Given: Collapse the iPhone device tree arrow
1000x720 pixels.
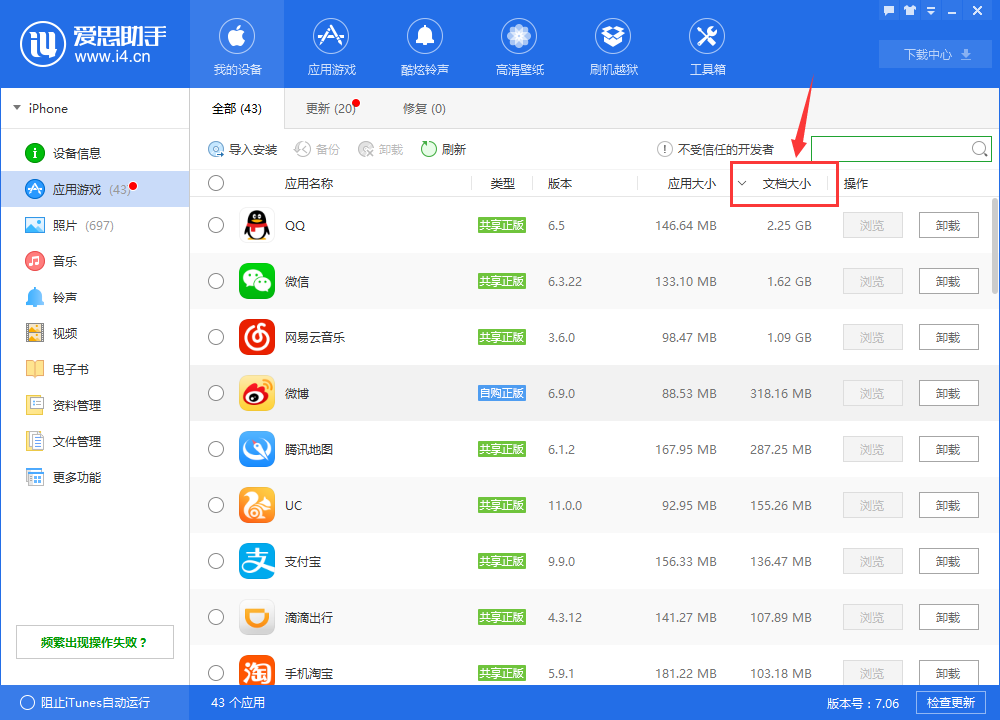Looking at the screenshot, I should point(17,108).
